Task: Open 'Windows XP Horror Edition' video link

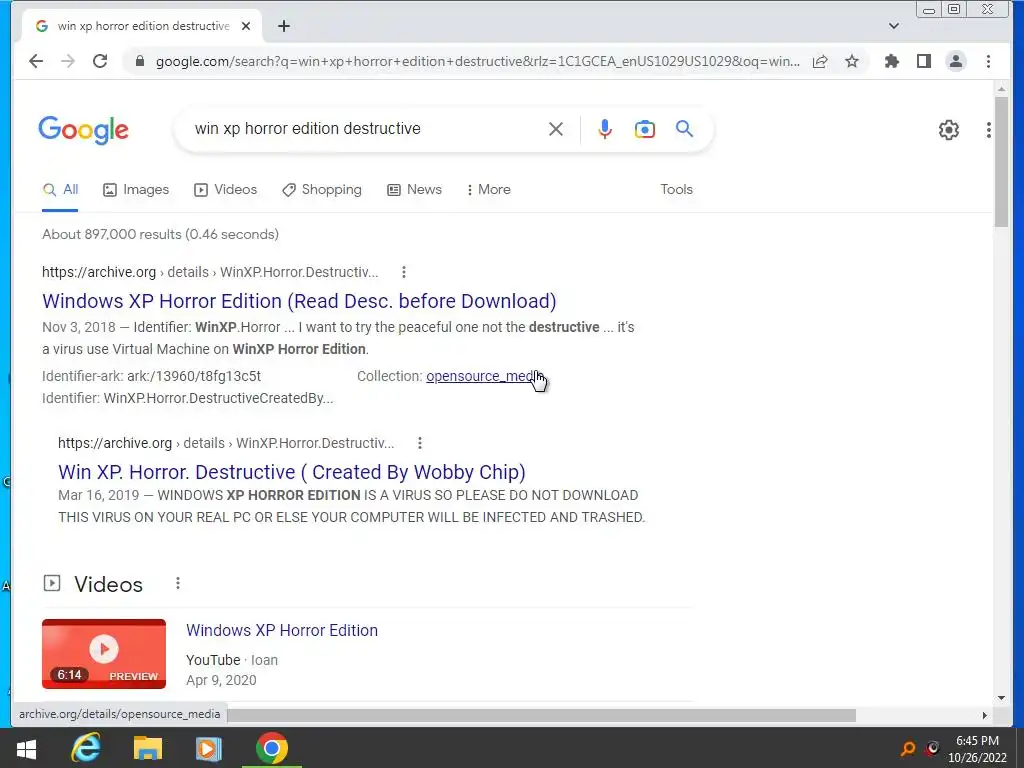Action: (x=282, y=630)
